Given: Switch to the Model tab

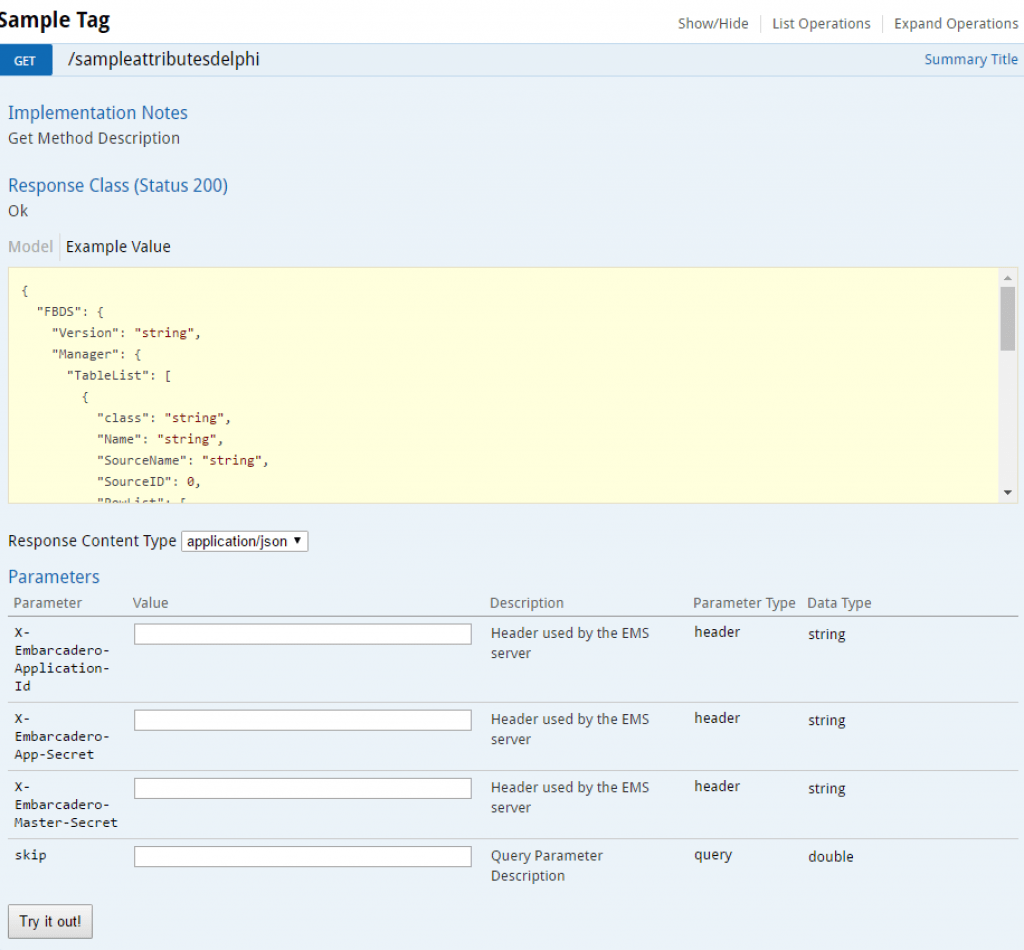Looking at the screenshot, I should [x=30, y=246].
